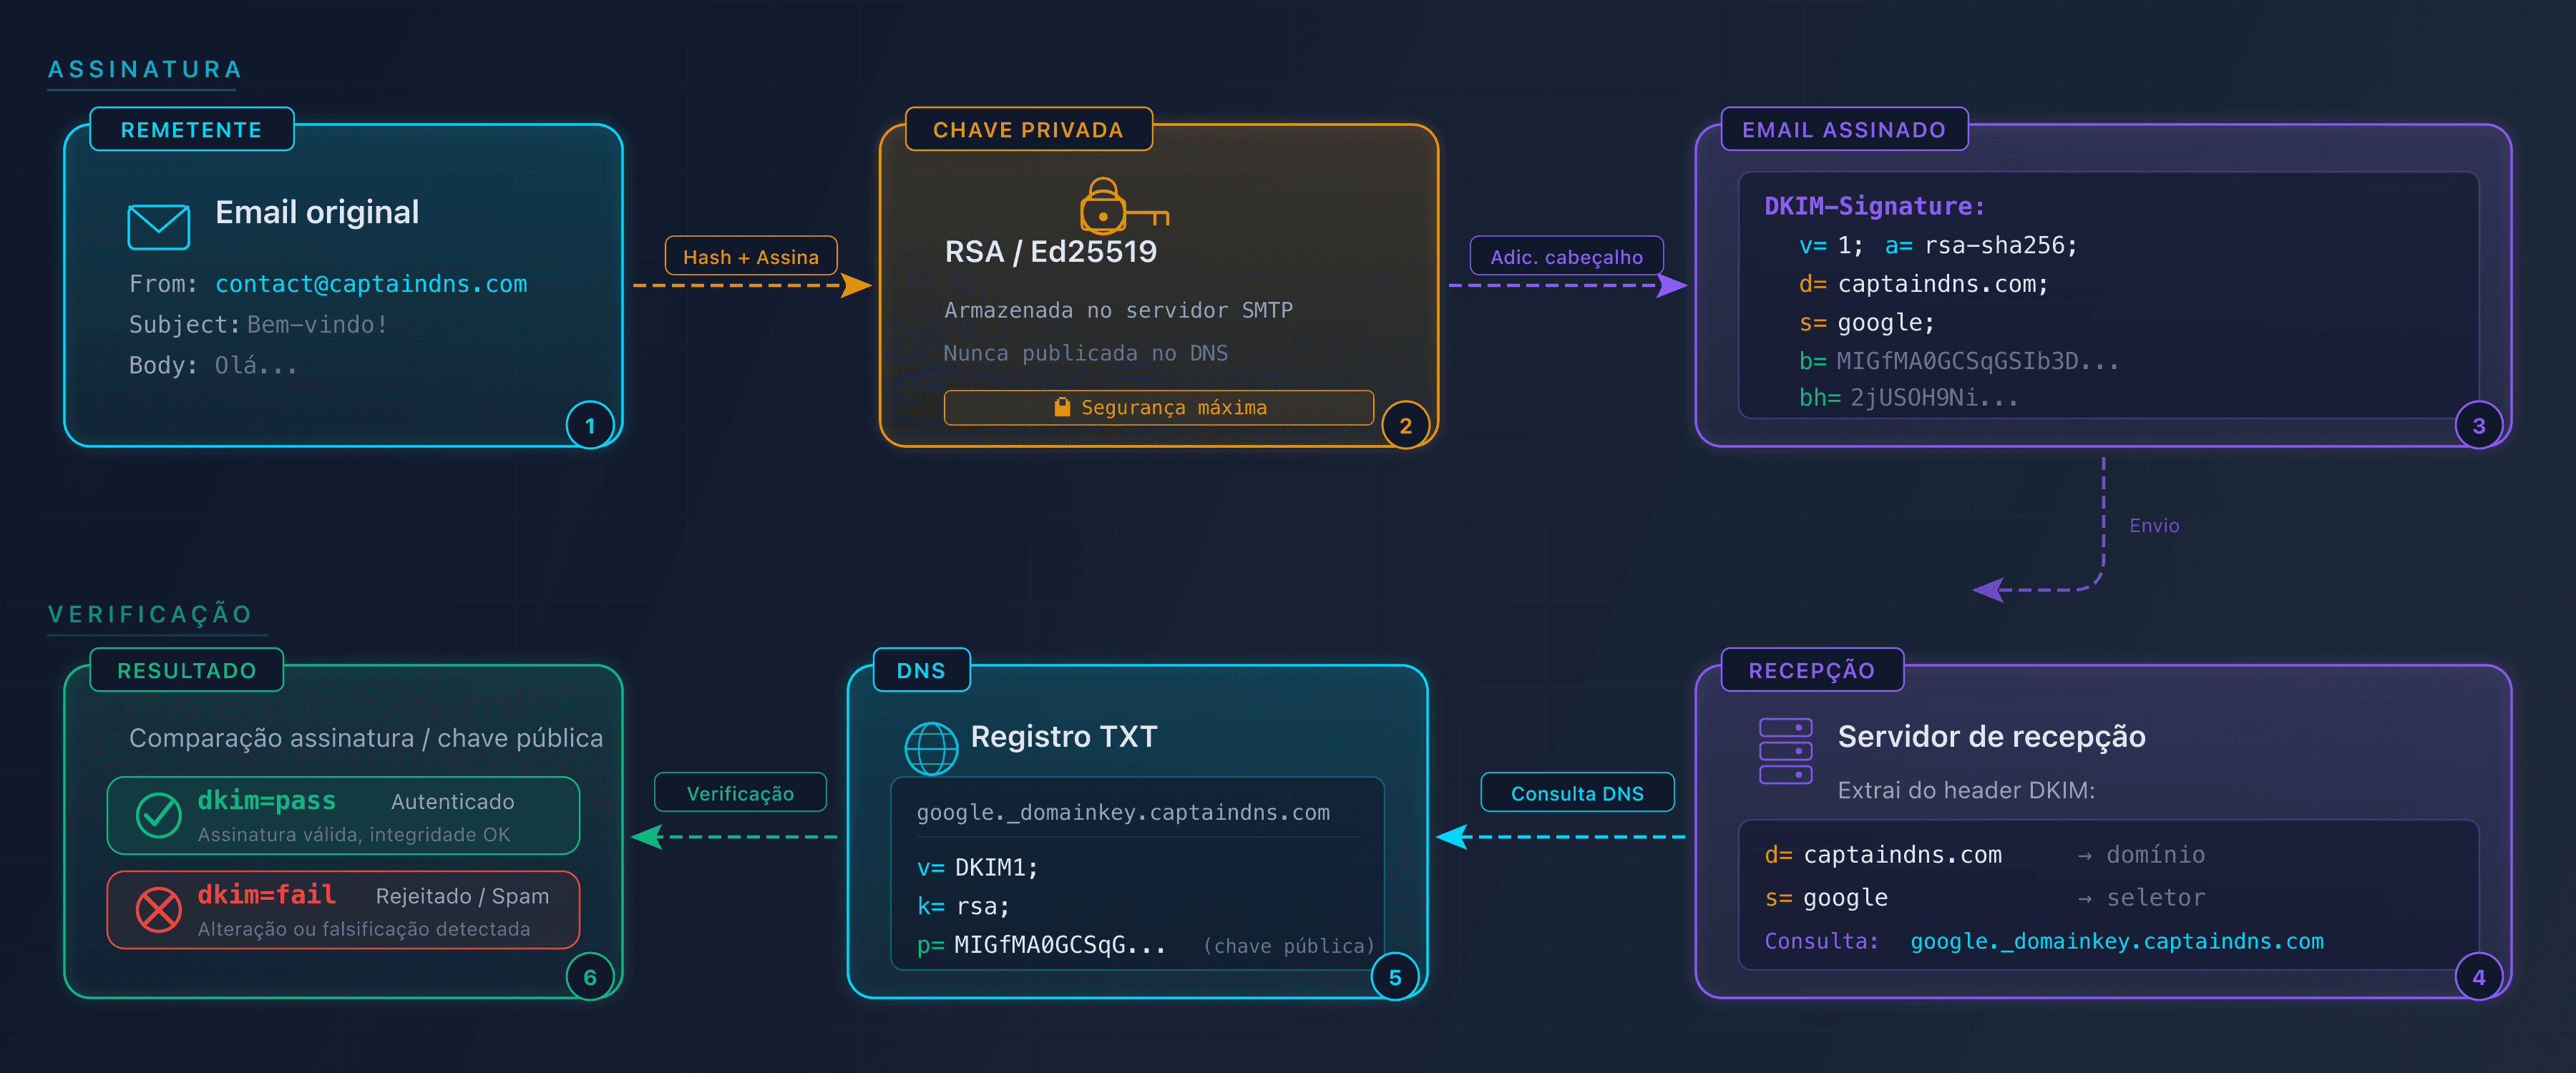
Task: Click the DKIM-Signature header text block
Action: coord(1875,205)
